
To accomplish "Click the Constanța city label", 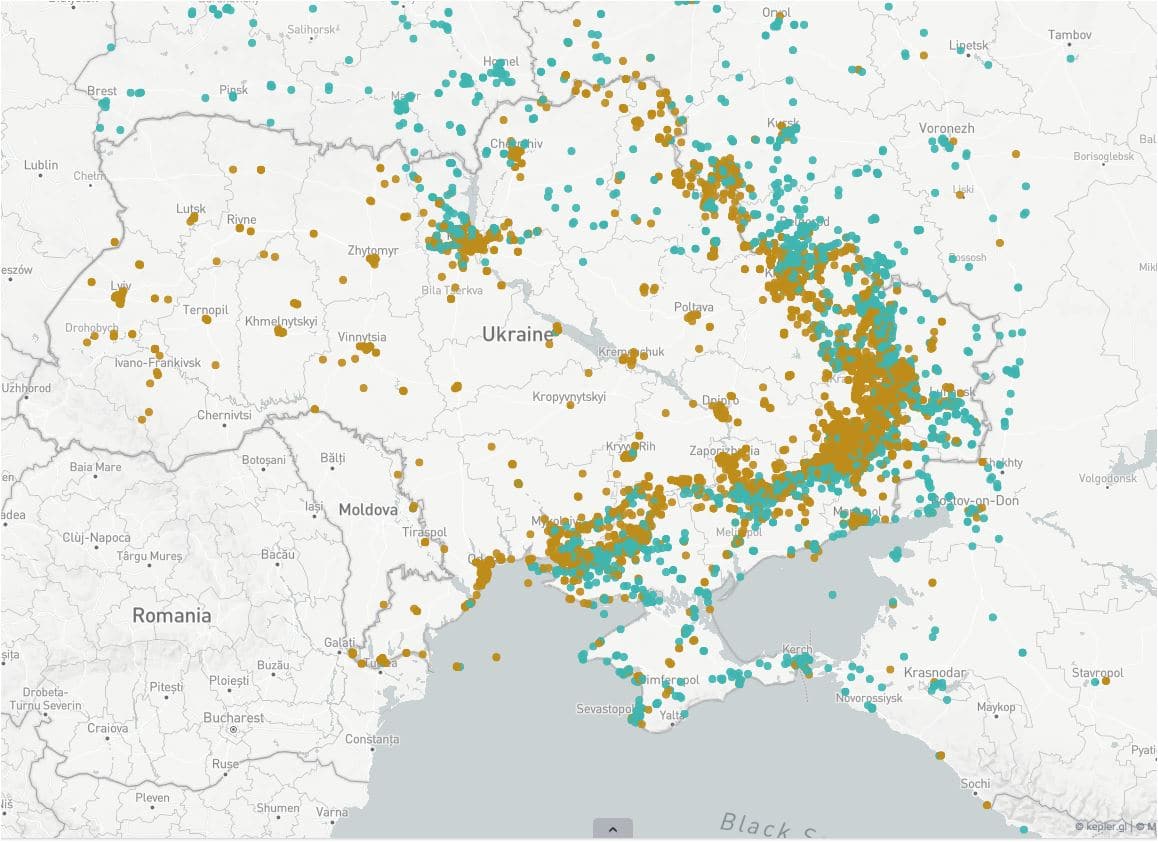I will point(371,740).
